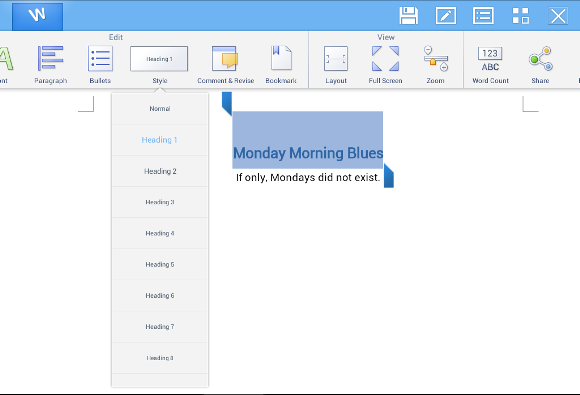Click the selection end handle after the heading

click(389, 176)
